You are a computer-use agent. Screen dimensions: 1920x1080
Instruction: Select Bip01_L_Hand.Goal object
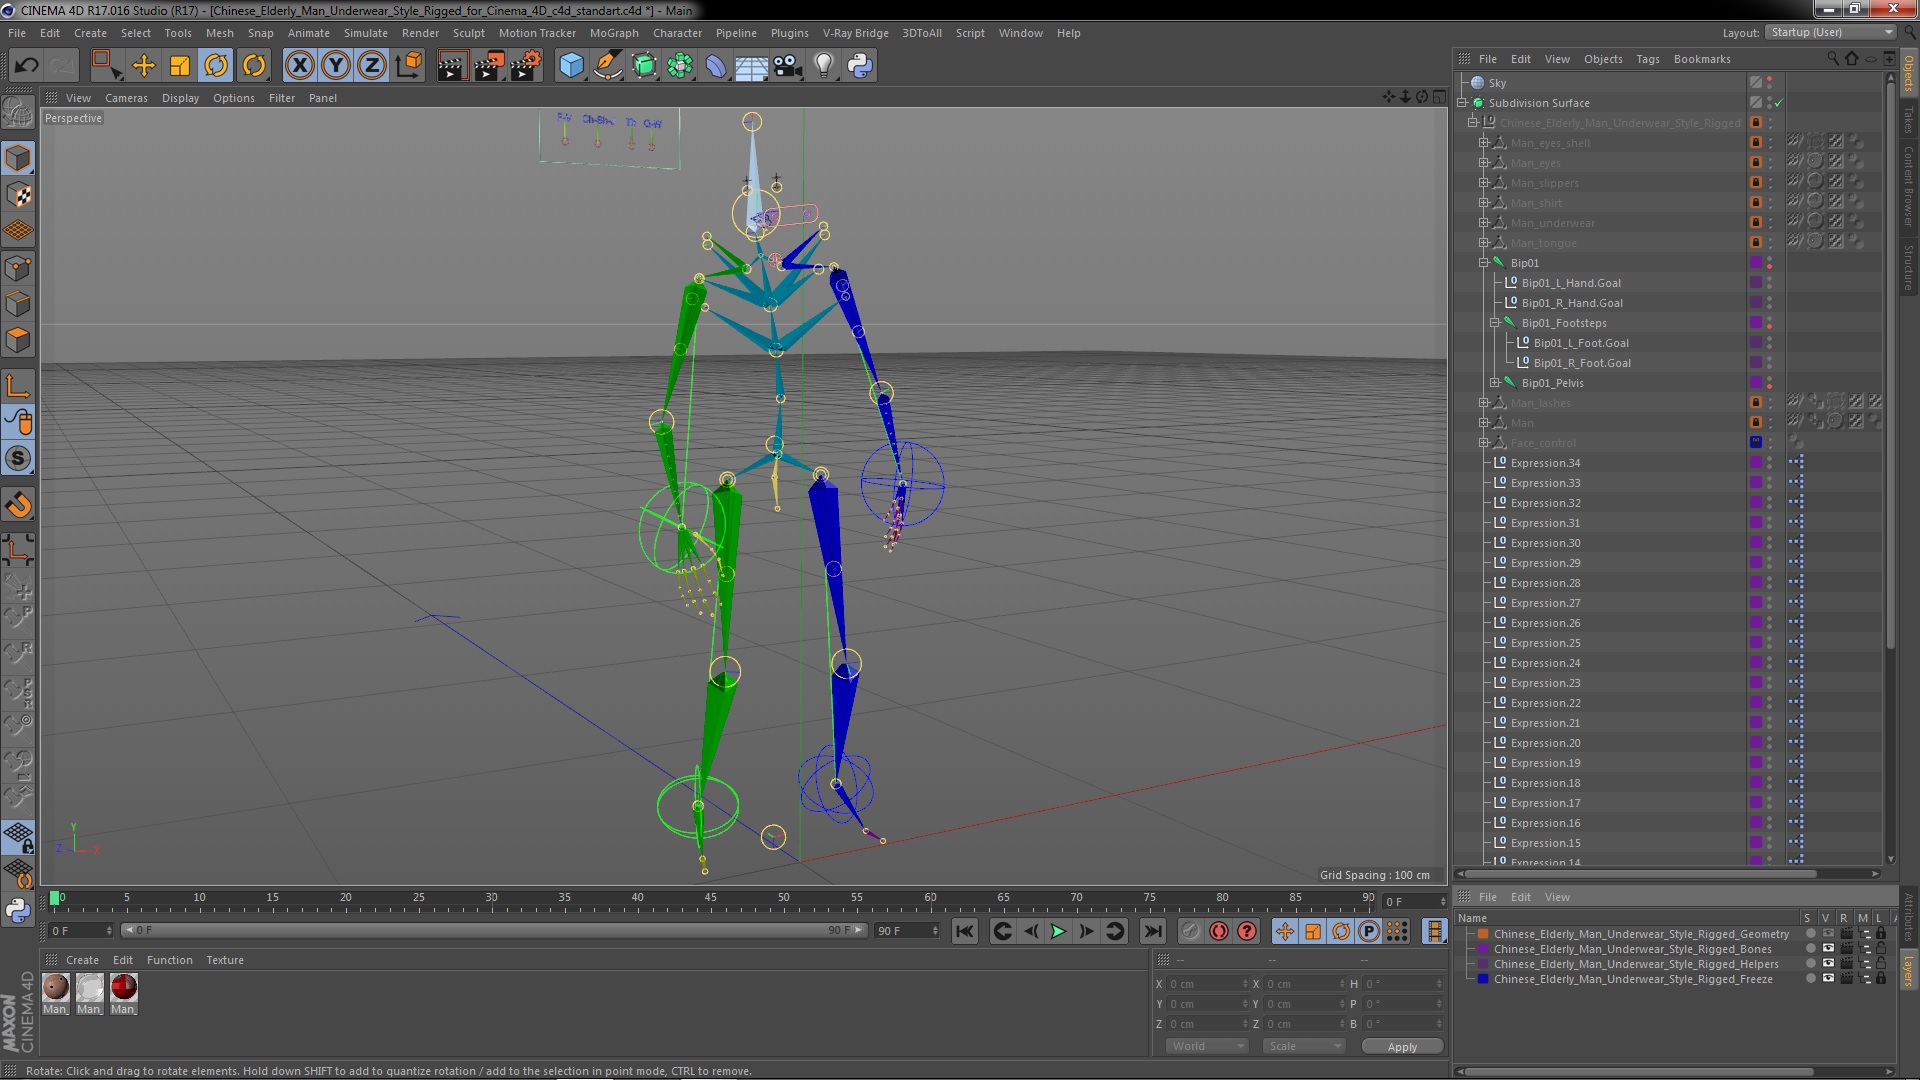tap(1571, 283)
